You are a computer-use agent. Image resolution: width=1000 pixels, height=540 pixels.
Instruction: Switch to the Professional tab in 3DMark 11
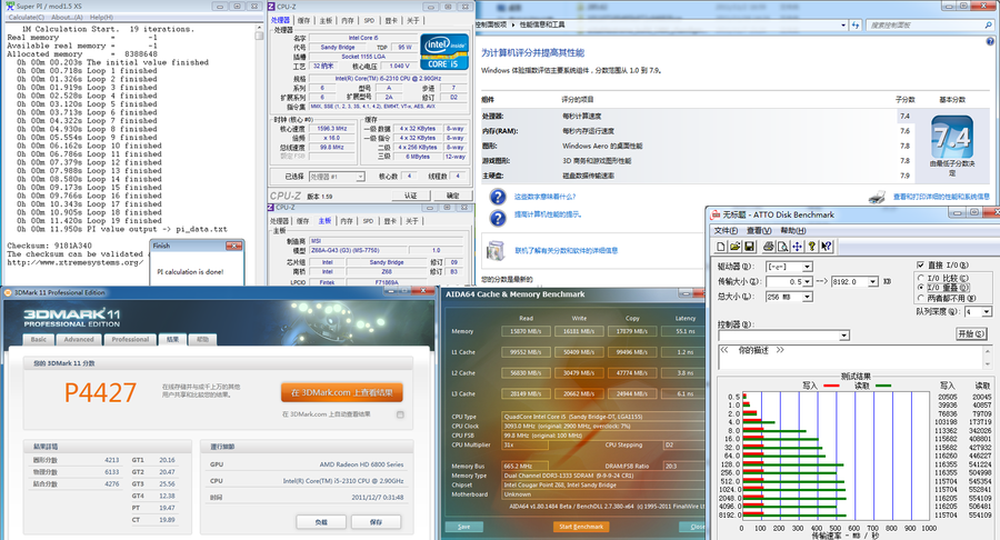click(x=130, y=339)
